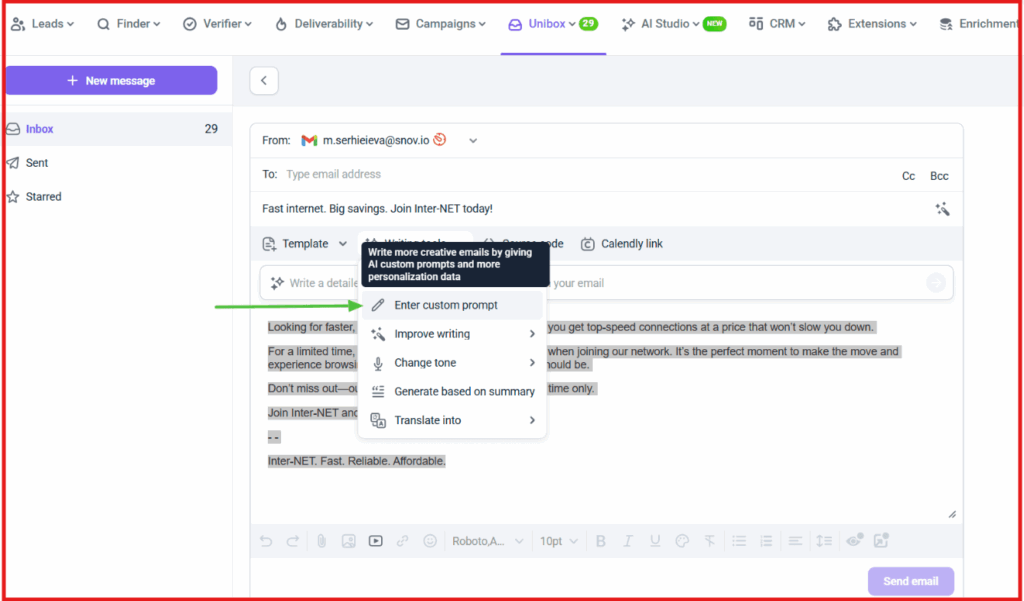Insert an image using the image icon

(x=347, y=540)
